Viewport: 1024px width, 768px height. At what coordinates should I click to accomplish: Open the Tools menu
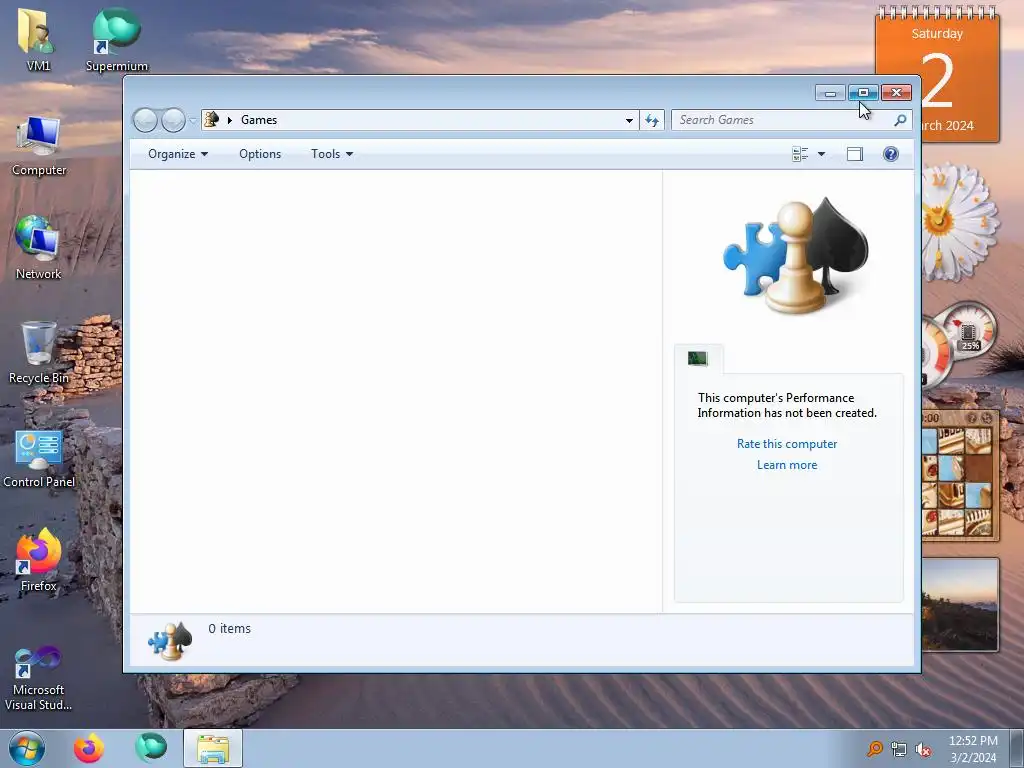click(x=332, y=154)
